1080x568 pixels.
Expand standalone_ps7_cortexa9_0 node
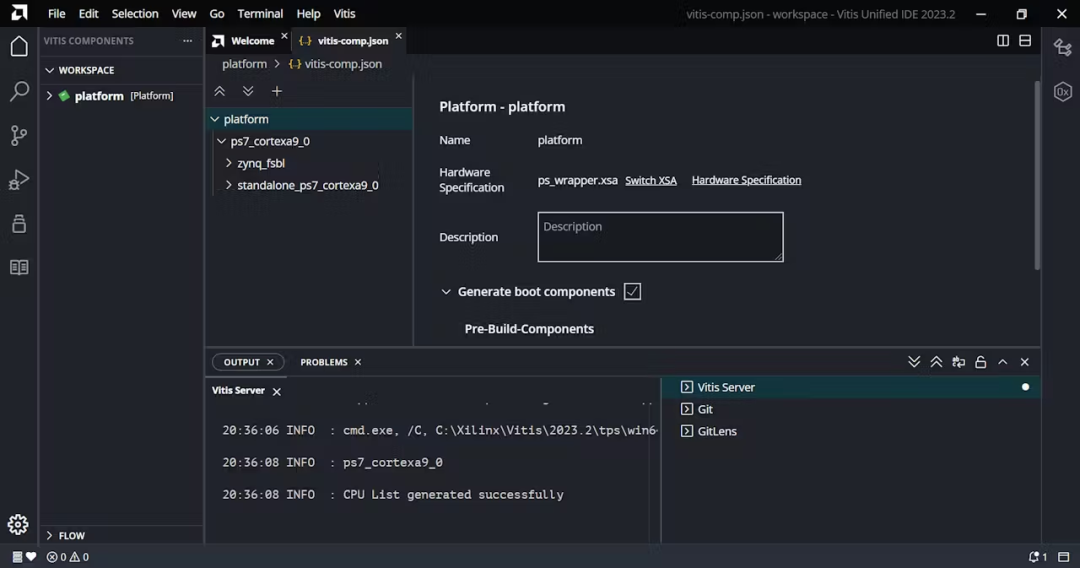click(229, 185)
